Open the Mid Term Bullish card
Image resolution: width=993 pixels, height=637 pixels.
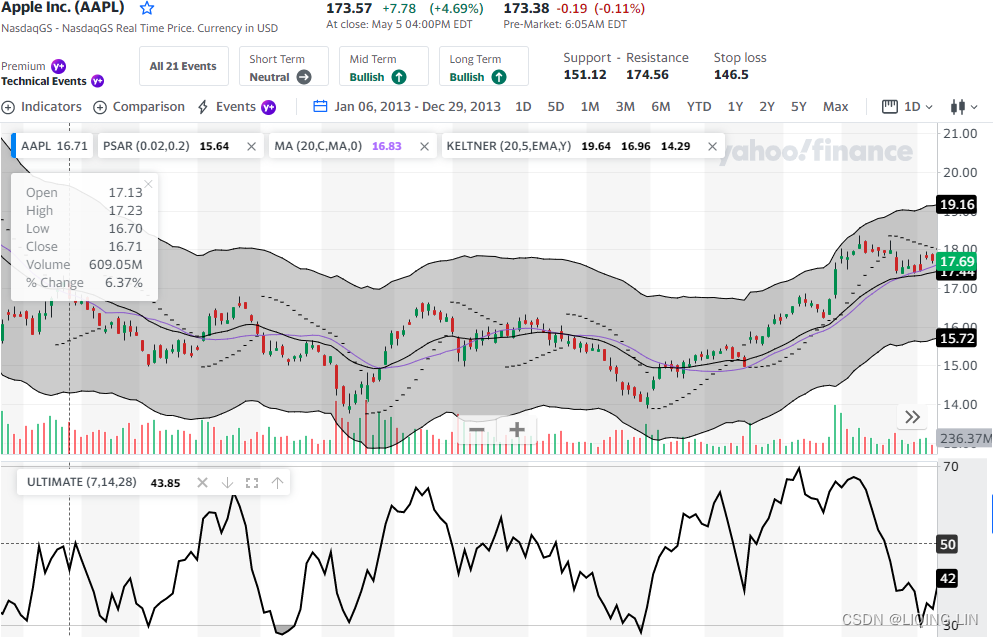[384, 66]
